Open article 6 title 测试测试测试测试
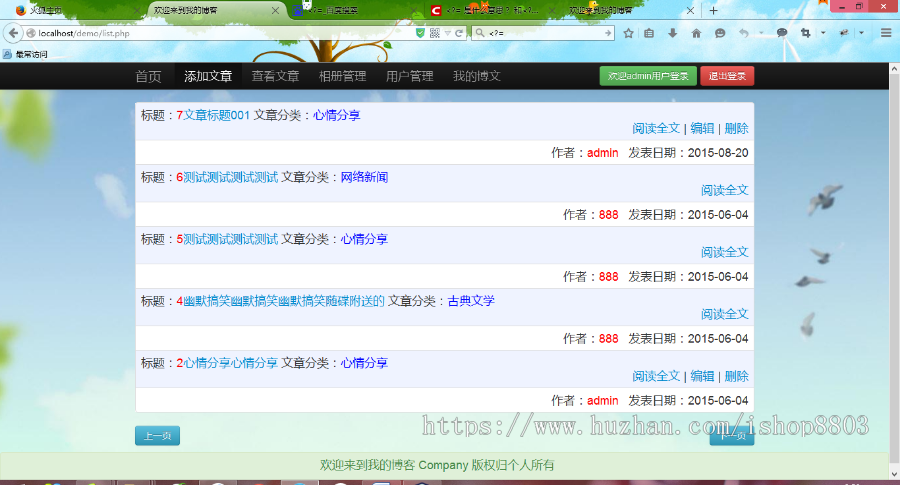The height and width of the screenshot is (485, 900). coord(230,177)
